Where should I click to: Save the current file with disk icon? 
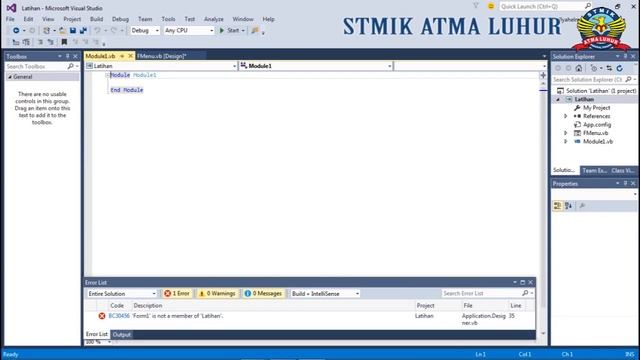[x=73, y=31]
